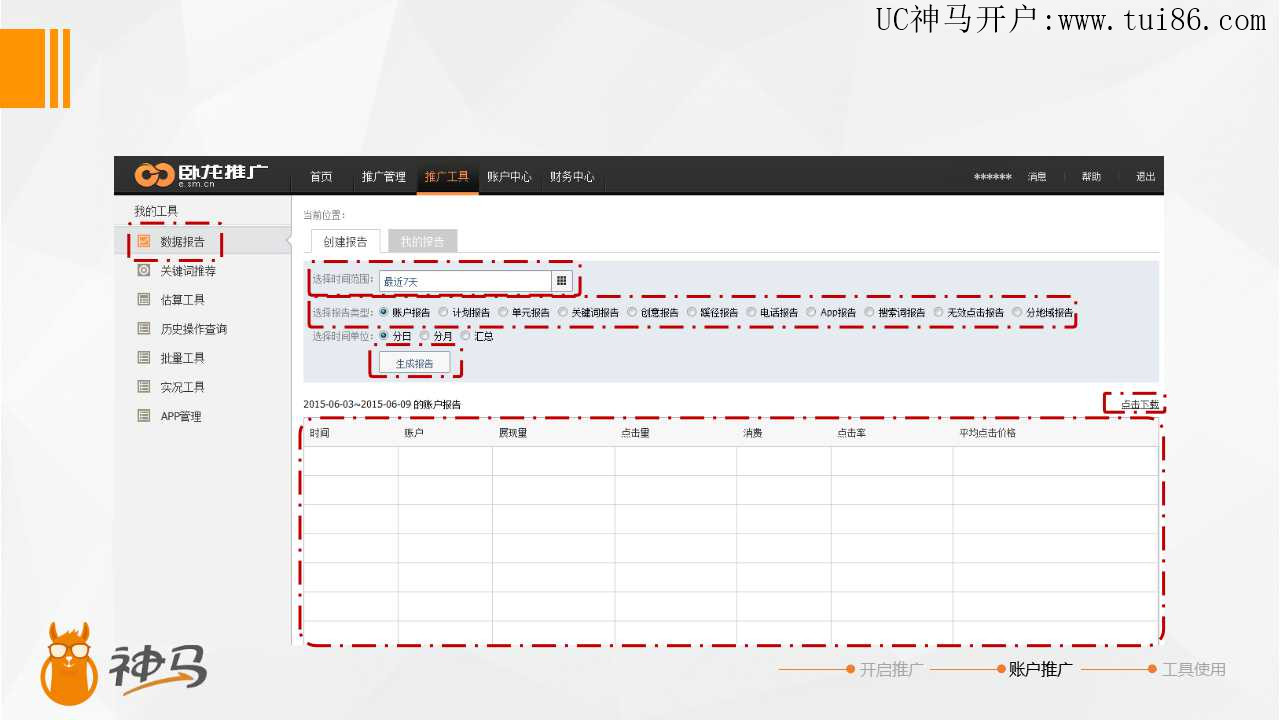Screen dimensions: 1280x720
Task: Set time unit to 分月
Action: 425,336
